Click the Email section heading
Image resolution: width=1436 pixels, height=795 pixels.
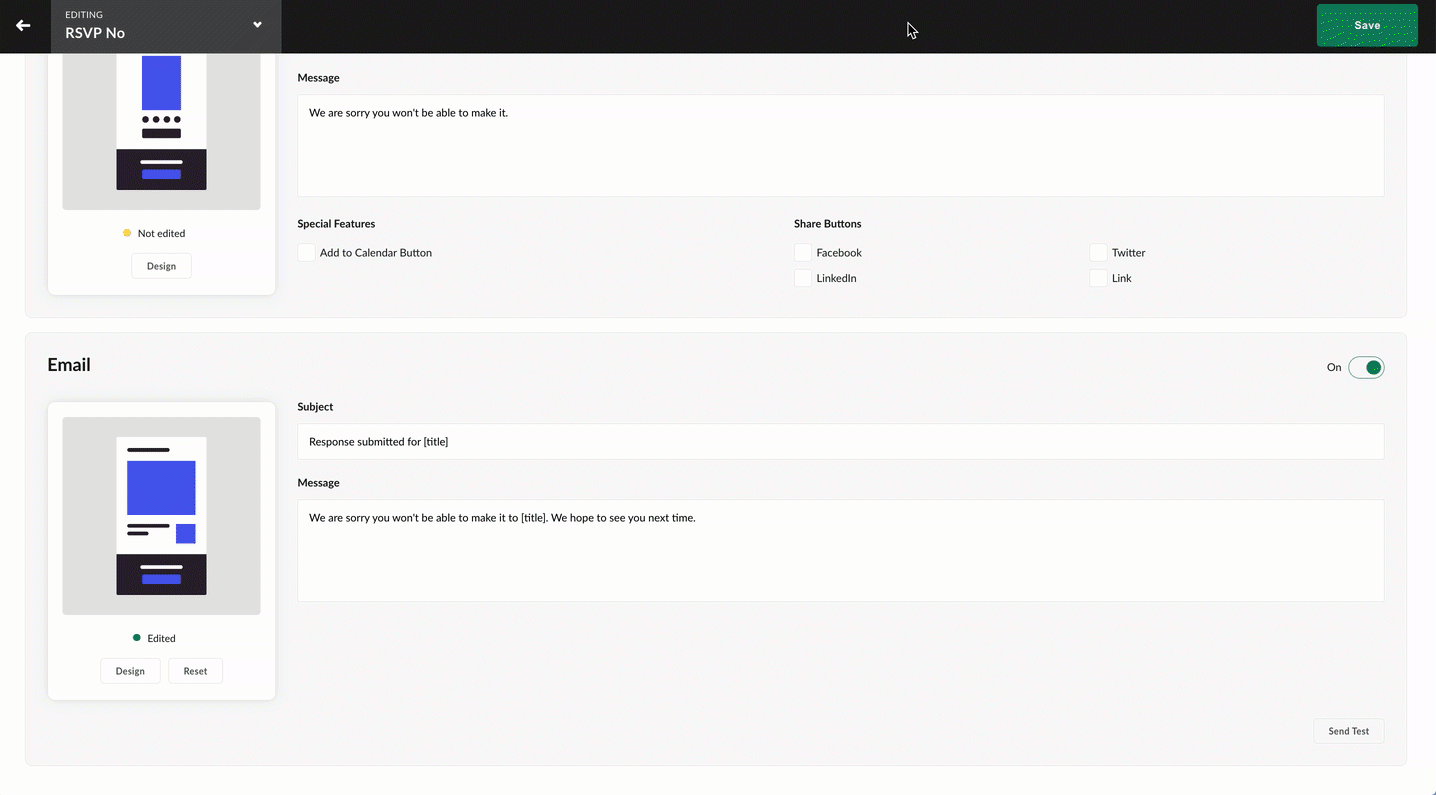pyautogui.click(x=69, y=365)
